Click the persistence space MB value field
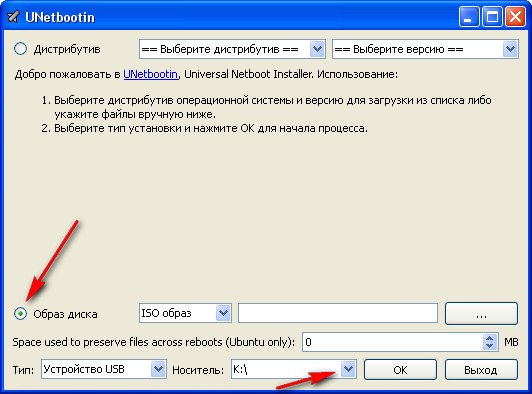Viewport: 532px width, 394px height. click(393, 342)
